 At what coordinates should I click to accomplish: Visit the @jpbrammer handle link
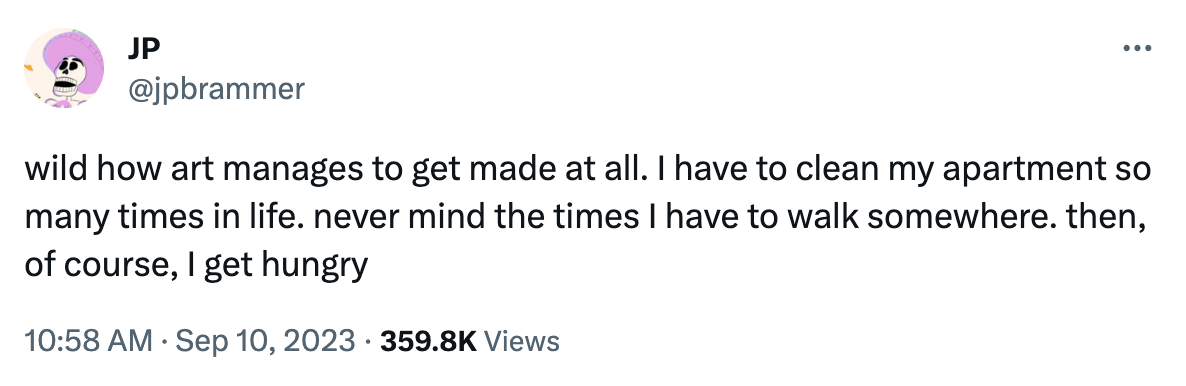point(216,89)
